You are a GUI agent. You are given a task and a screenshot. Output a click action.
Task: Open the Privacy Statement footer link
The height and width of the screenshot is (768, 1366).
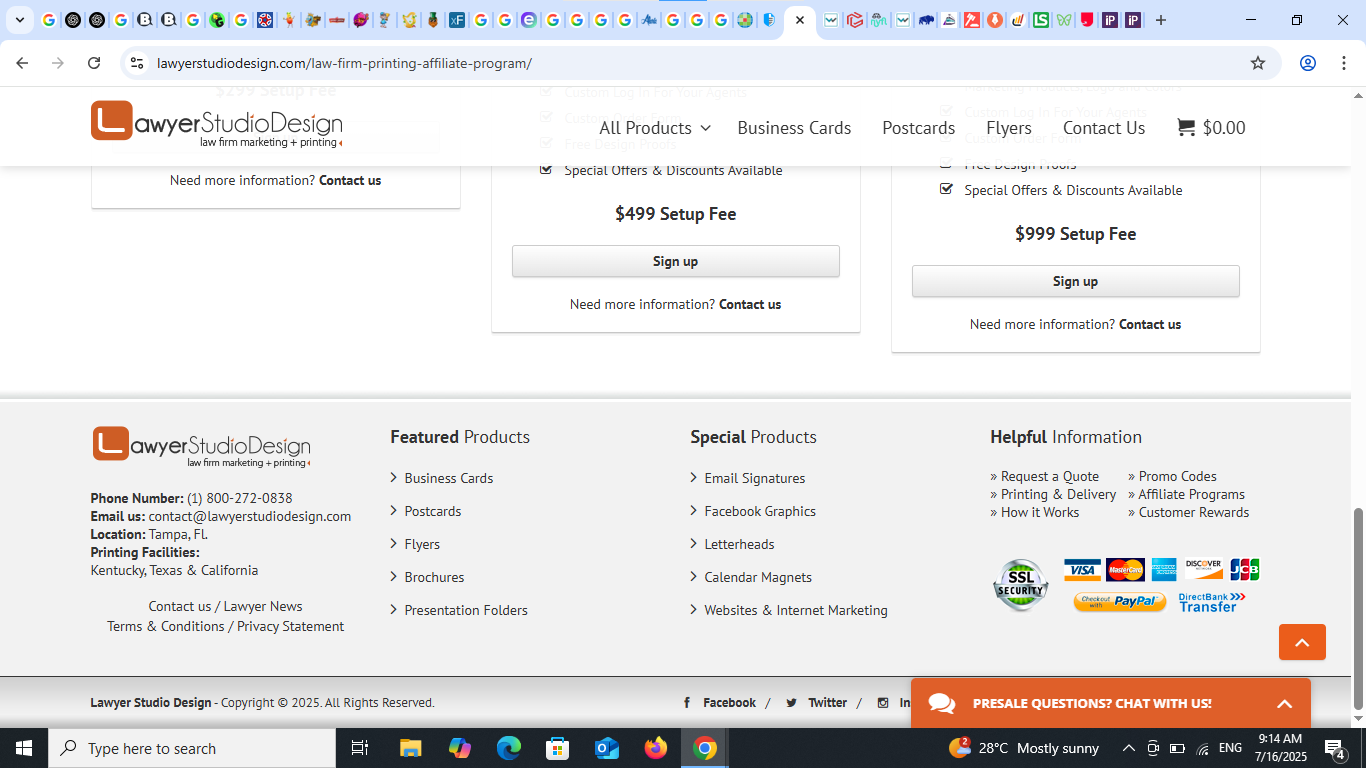pos(290,626)
